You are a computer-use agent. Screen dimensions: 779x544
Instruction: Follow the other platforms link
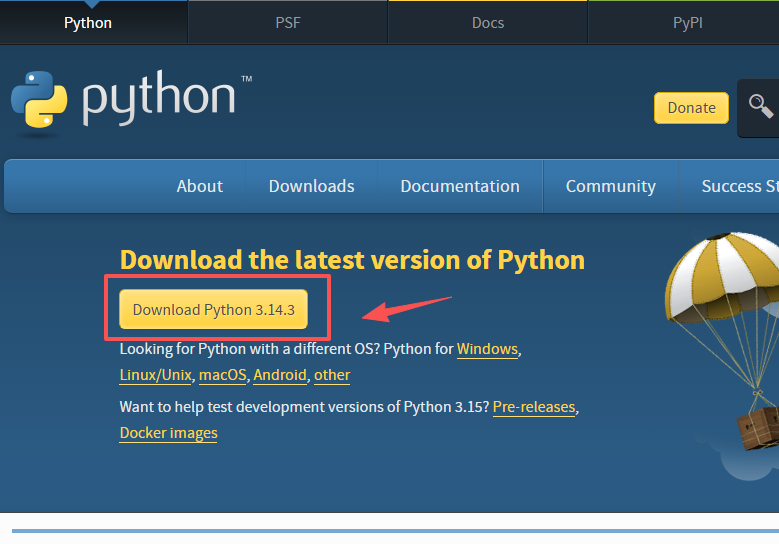click(x=332, y=375)
